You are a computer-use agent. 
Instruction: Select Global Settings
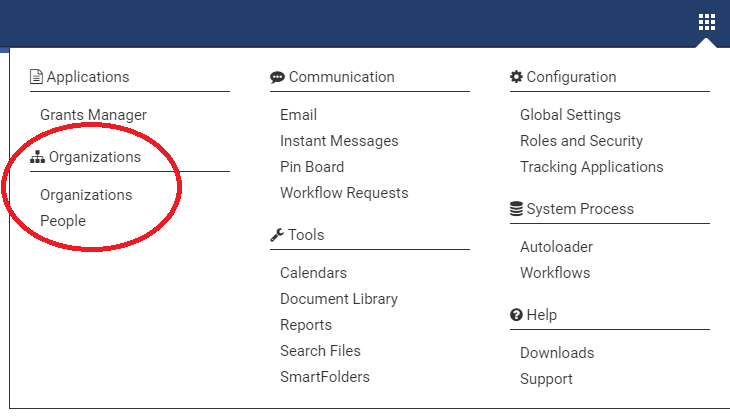[x=570, y=115]
